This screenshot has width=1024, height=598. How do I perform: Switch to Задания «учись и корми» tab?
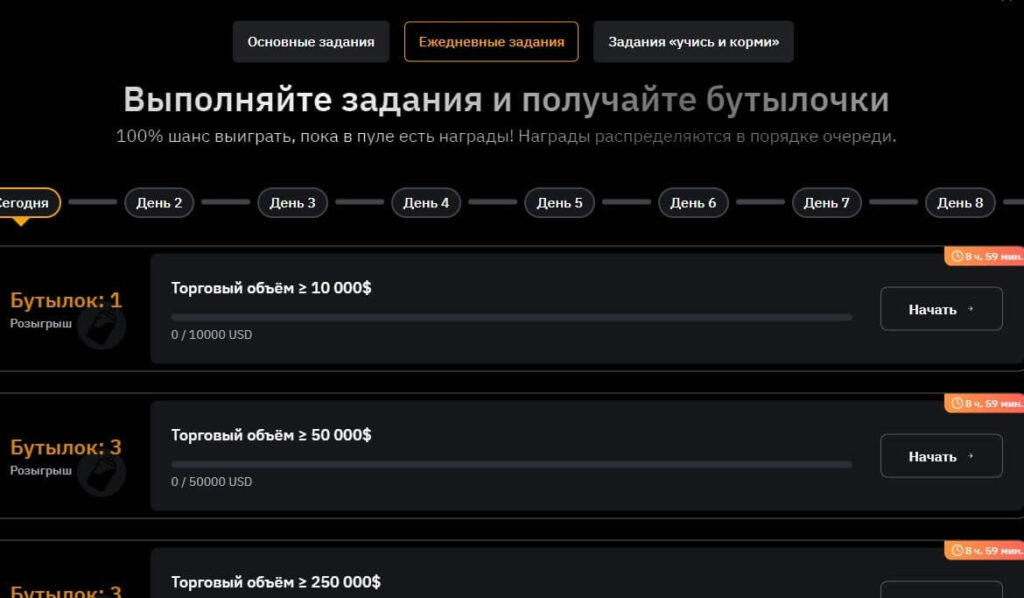click(693, 42)
